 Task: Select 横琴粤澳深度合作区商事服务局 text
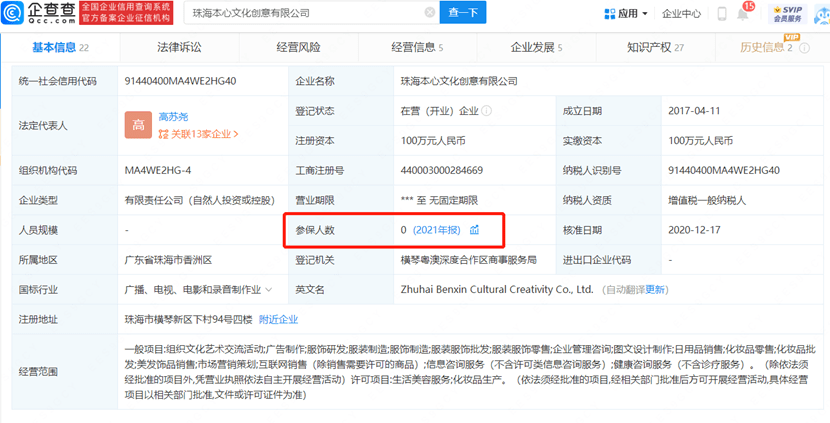(x=469, y=260)
